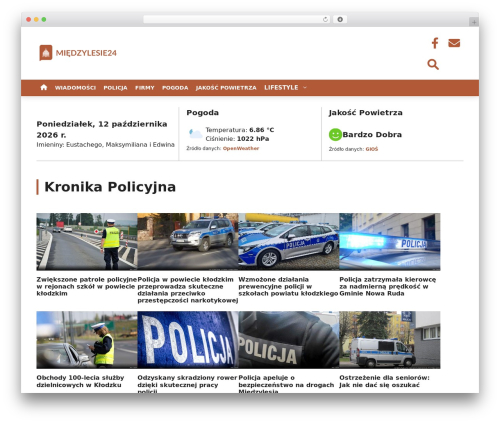Open the Jakość Powietrza menu item

[x=226, y=88]
